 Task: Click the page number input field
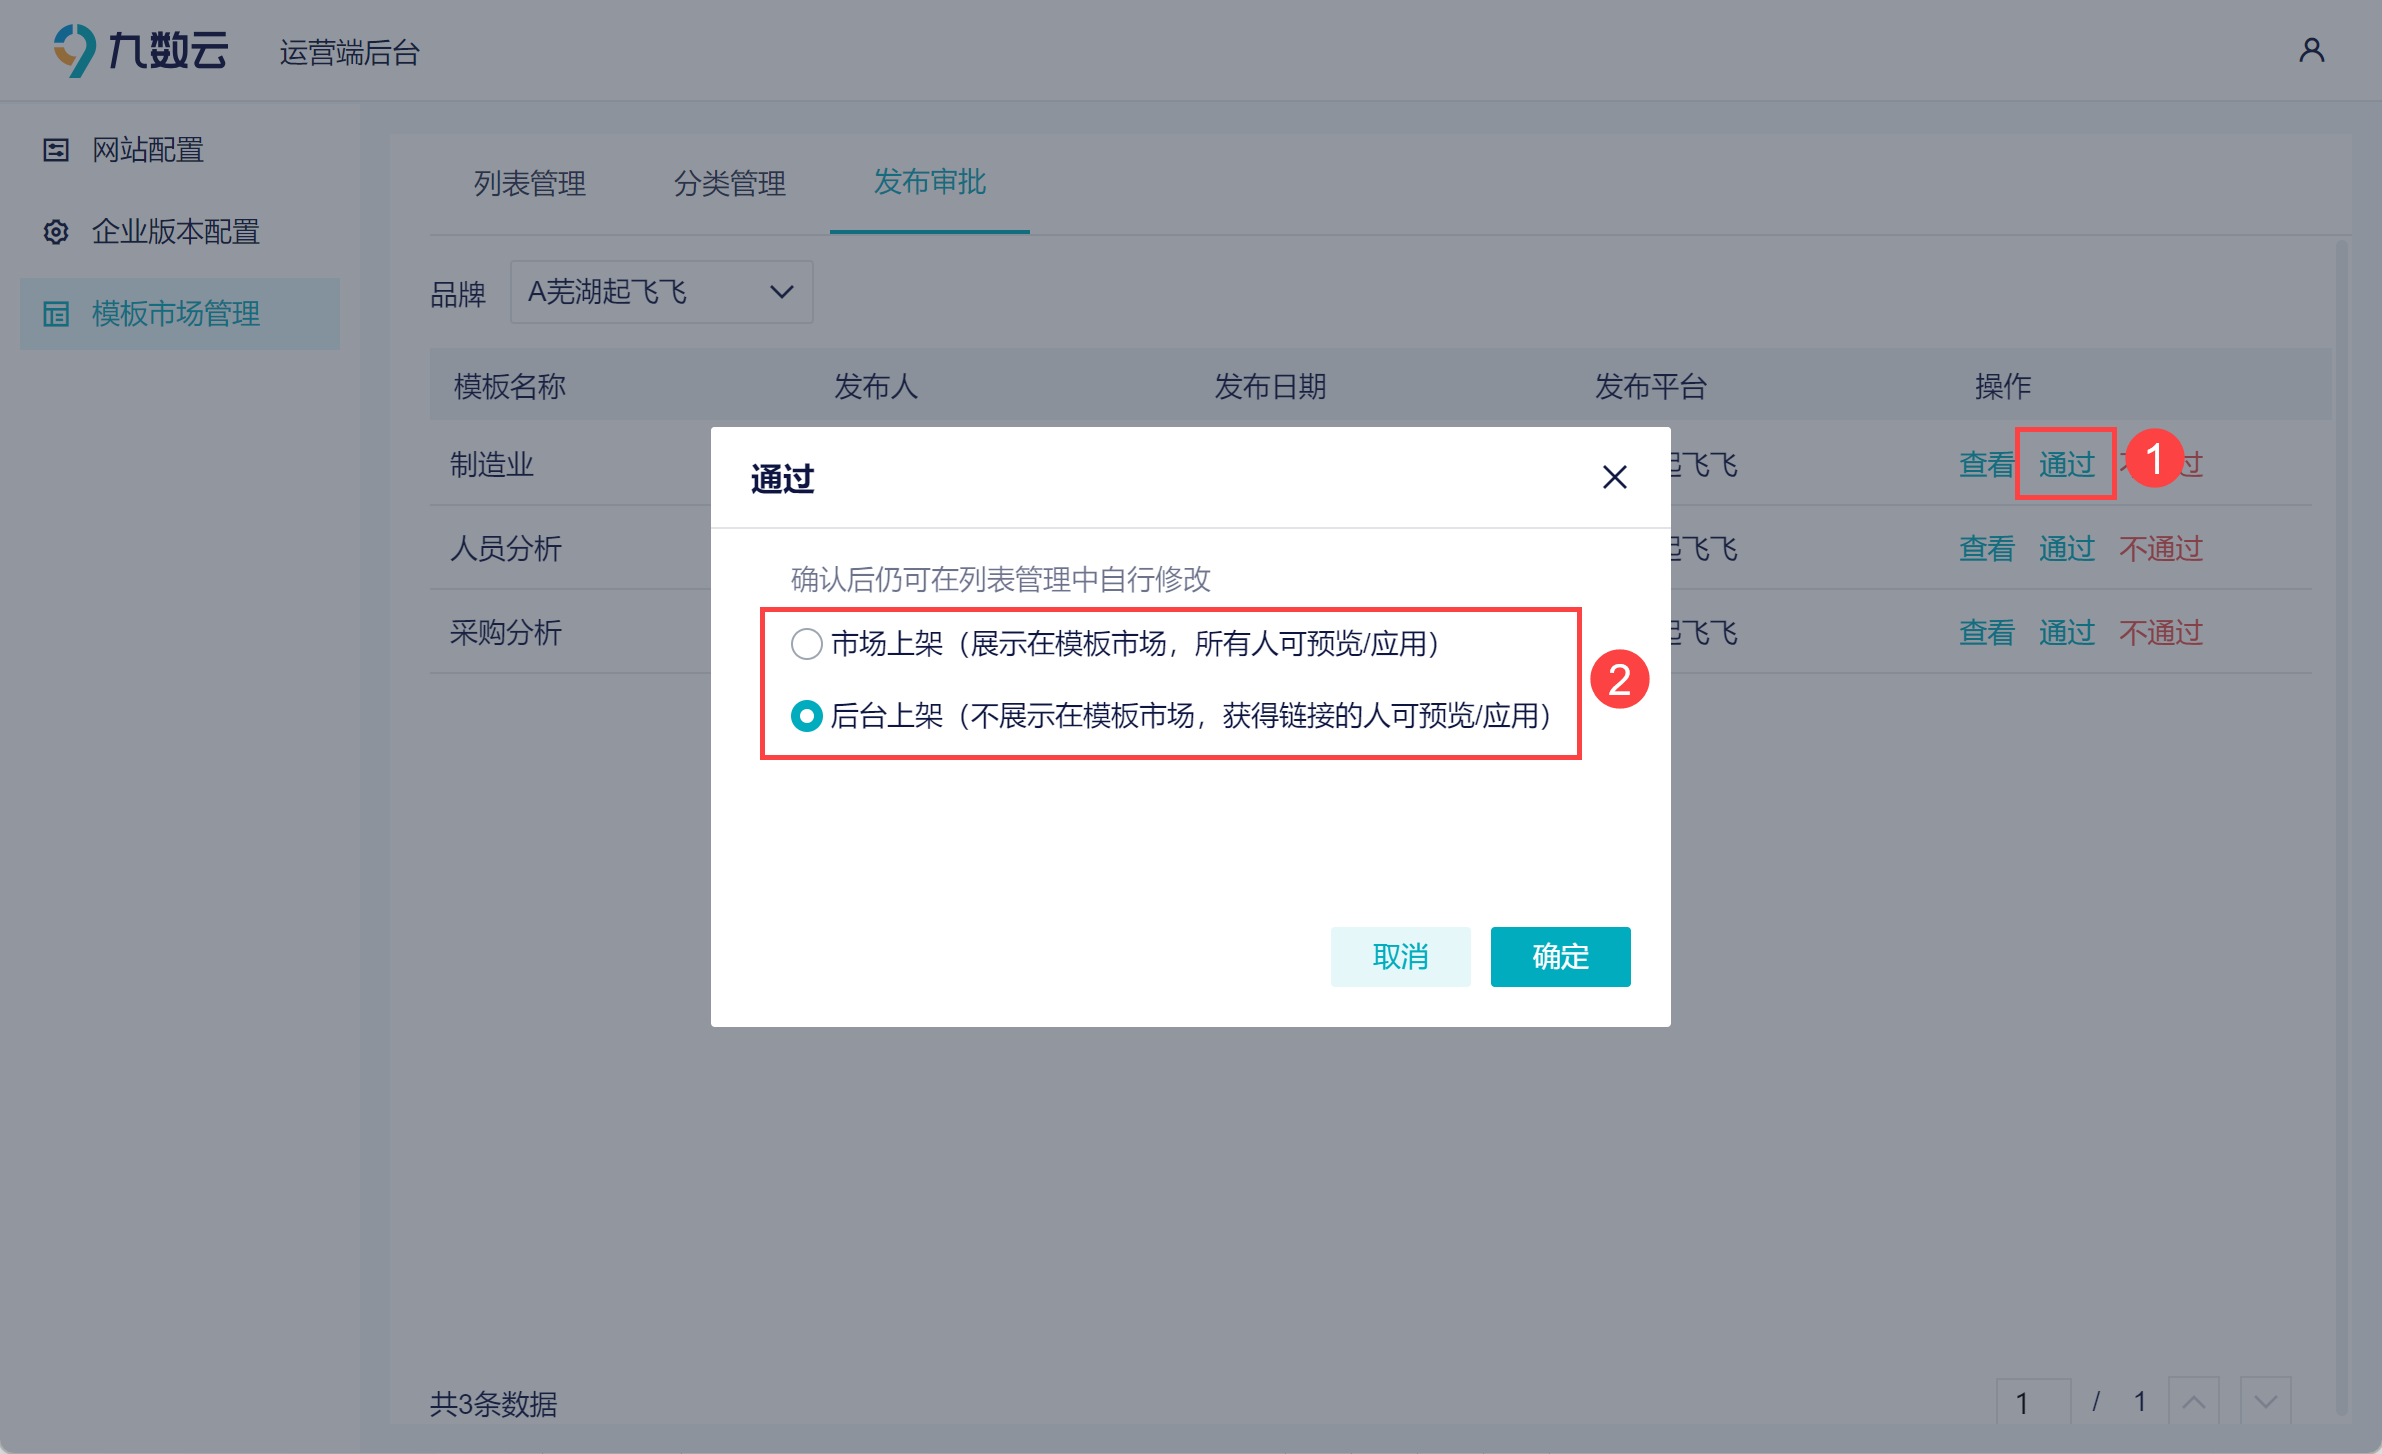click(2033, 1402)
